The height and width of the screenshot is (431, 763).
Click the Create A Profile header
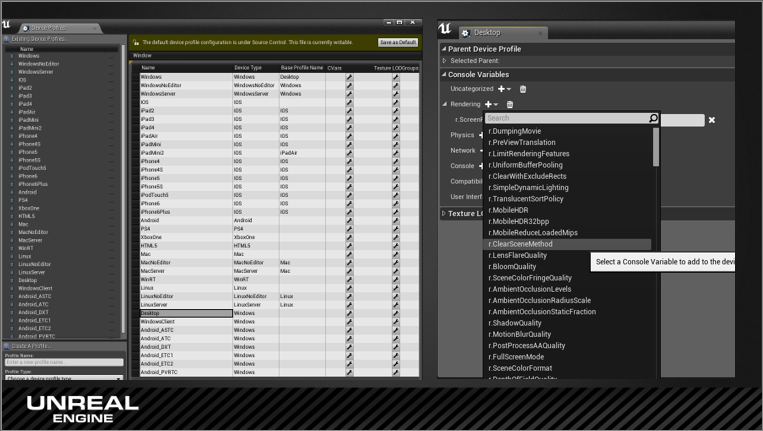click(31, 346)
